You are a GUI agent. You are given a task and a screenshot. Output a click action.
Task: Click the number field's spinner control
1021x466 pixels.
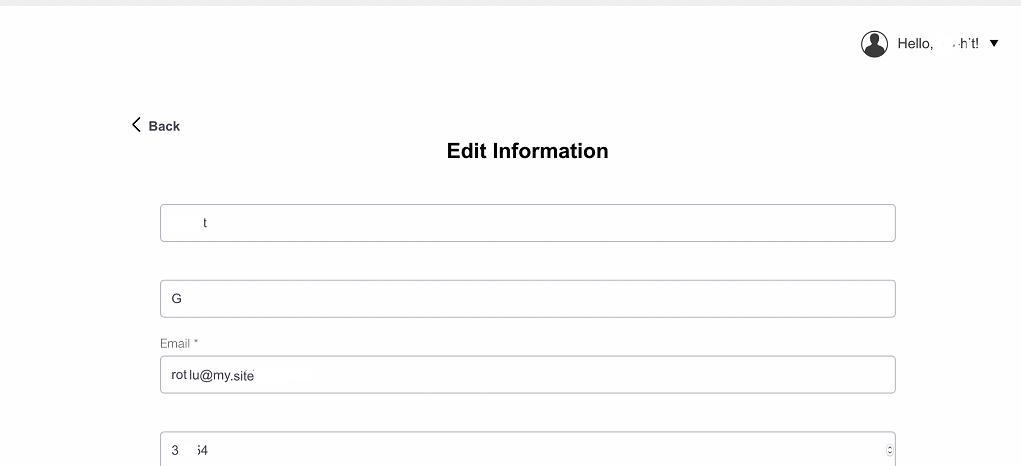[890, 450]
